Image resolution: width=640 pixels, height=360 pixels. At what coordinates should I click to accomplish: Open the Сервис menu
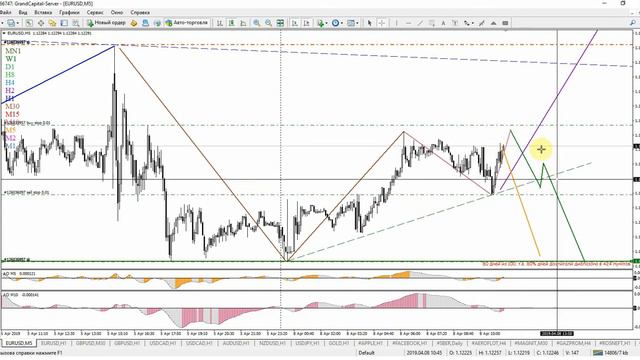pyautogui.click(x=95, y=13)
